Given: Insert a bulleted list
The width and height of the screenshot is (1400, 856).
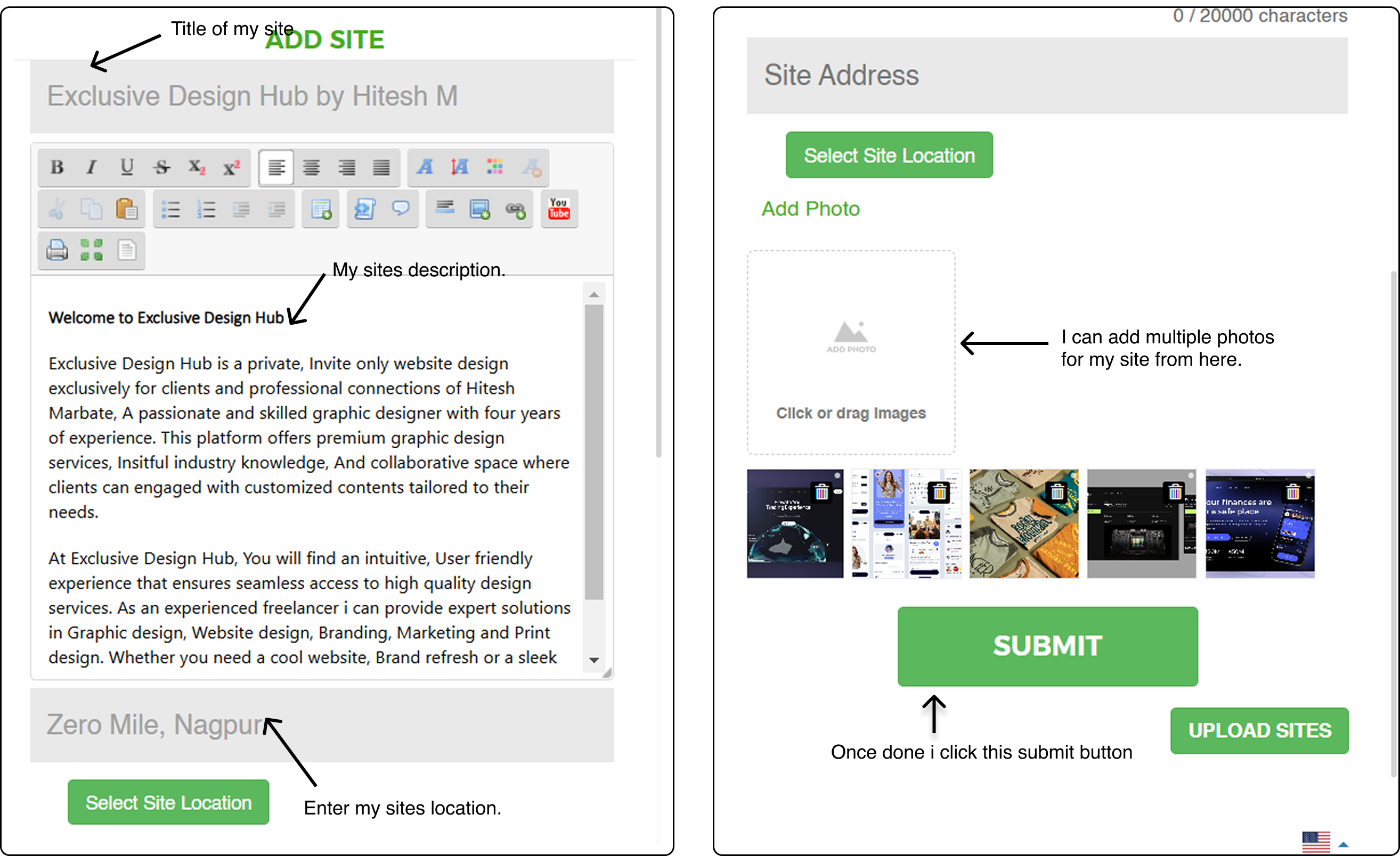Looking at the screenshot, I should coord(171,209).
